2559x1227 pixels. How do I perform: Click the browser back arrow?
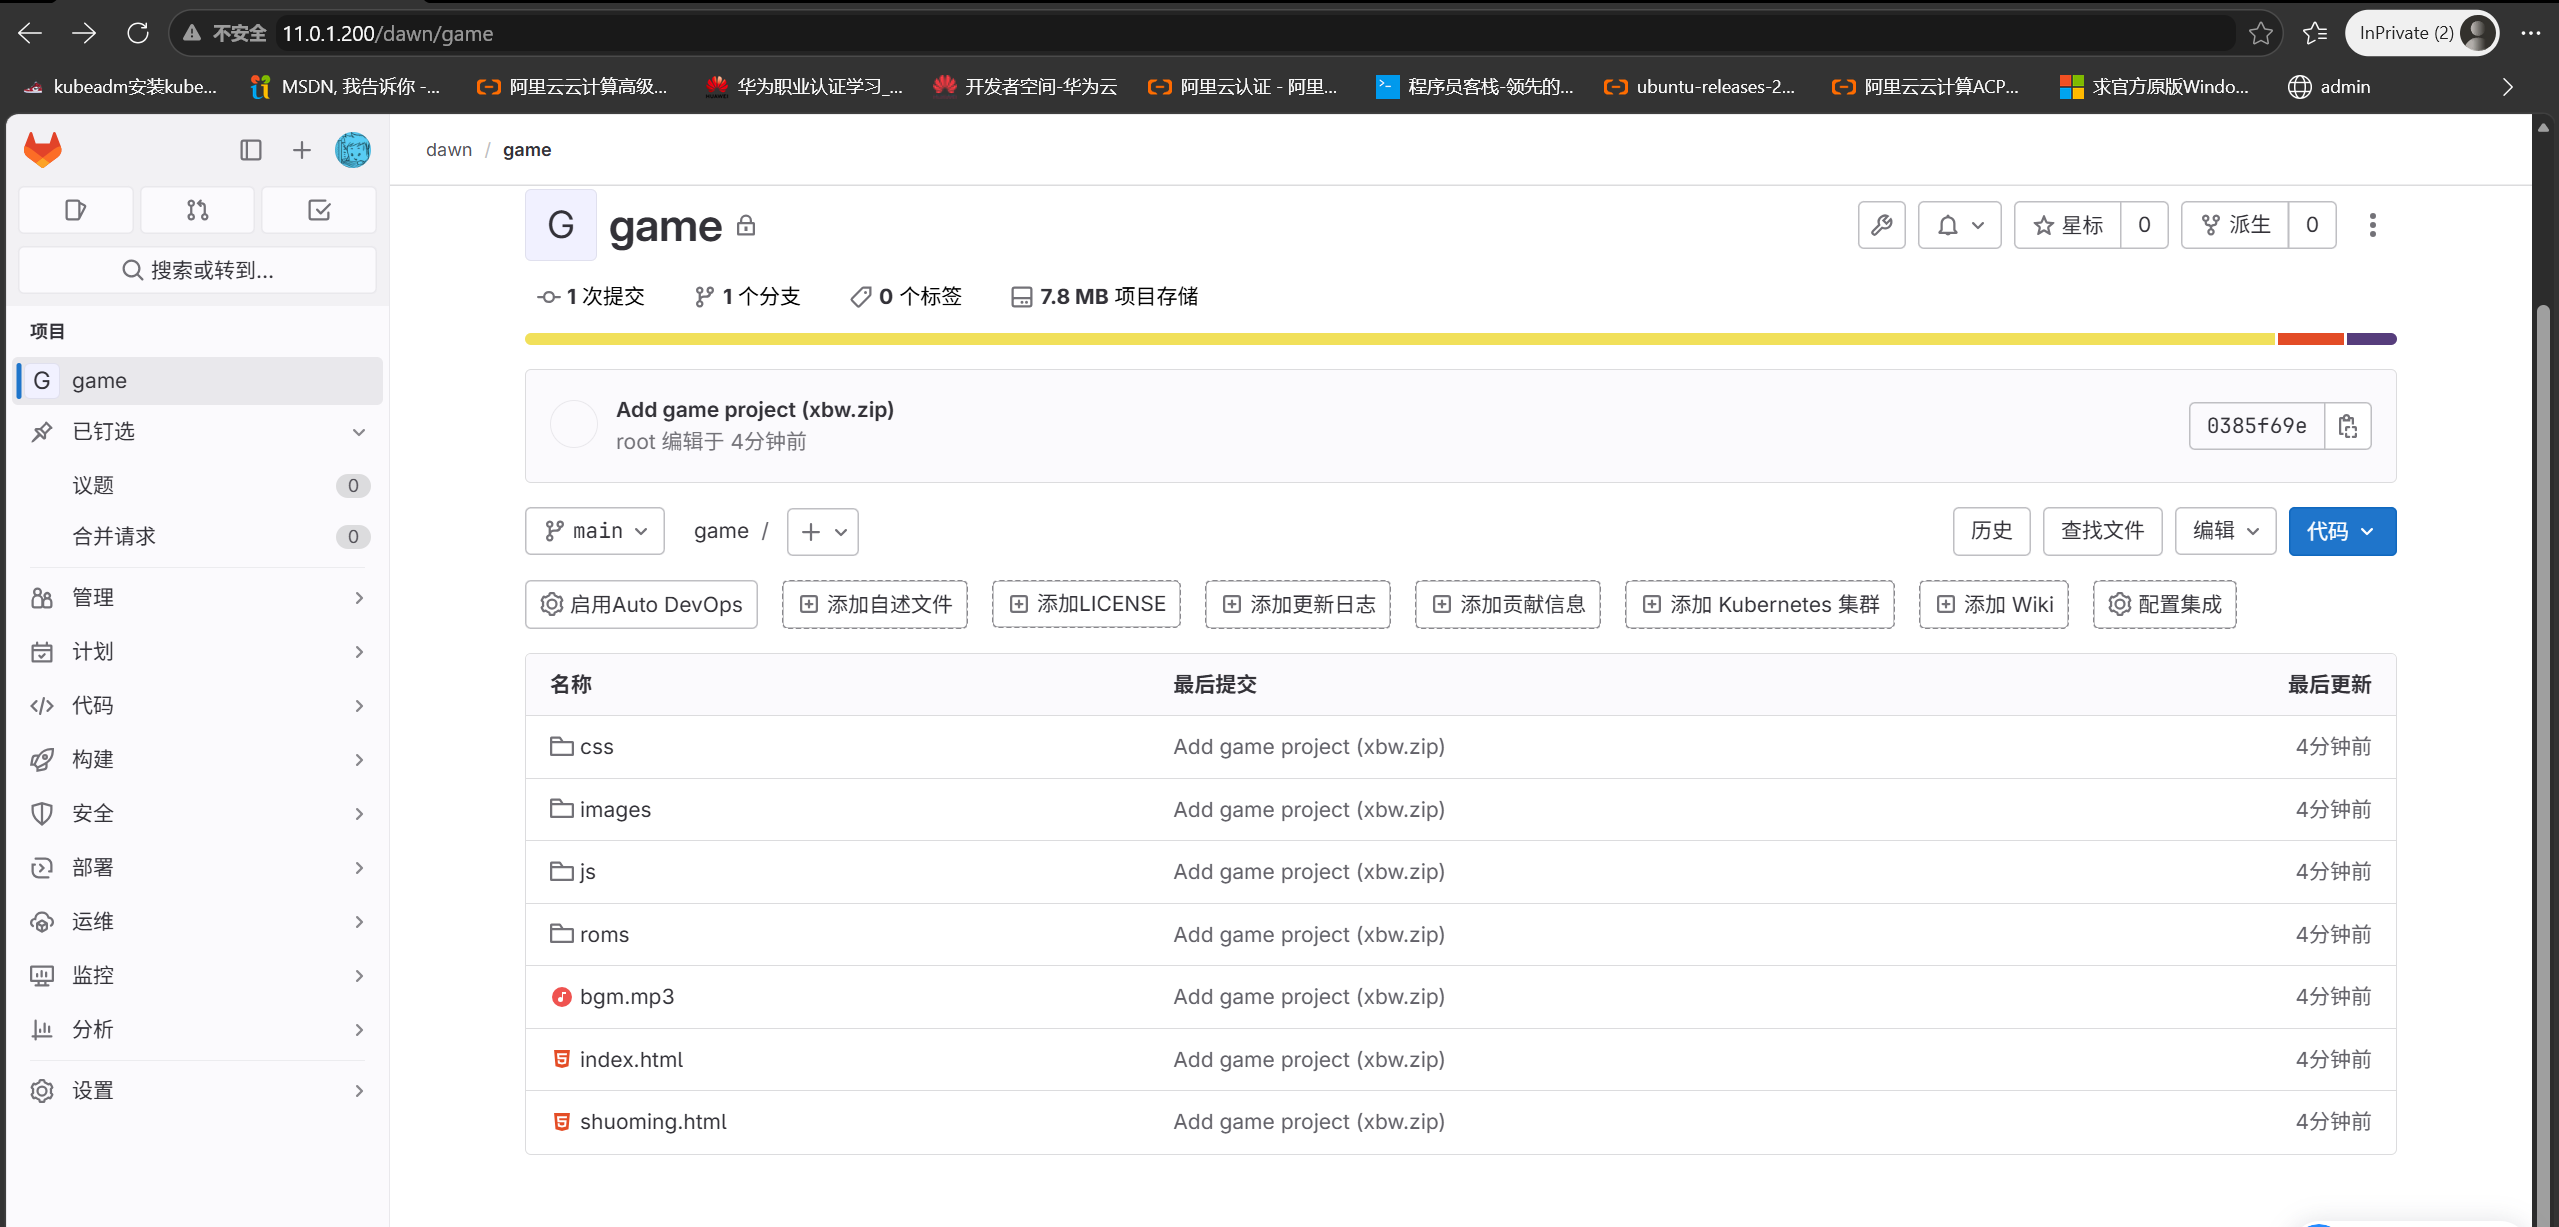(x=30, y=33)
